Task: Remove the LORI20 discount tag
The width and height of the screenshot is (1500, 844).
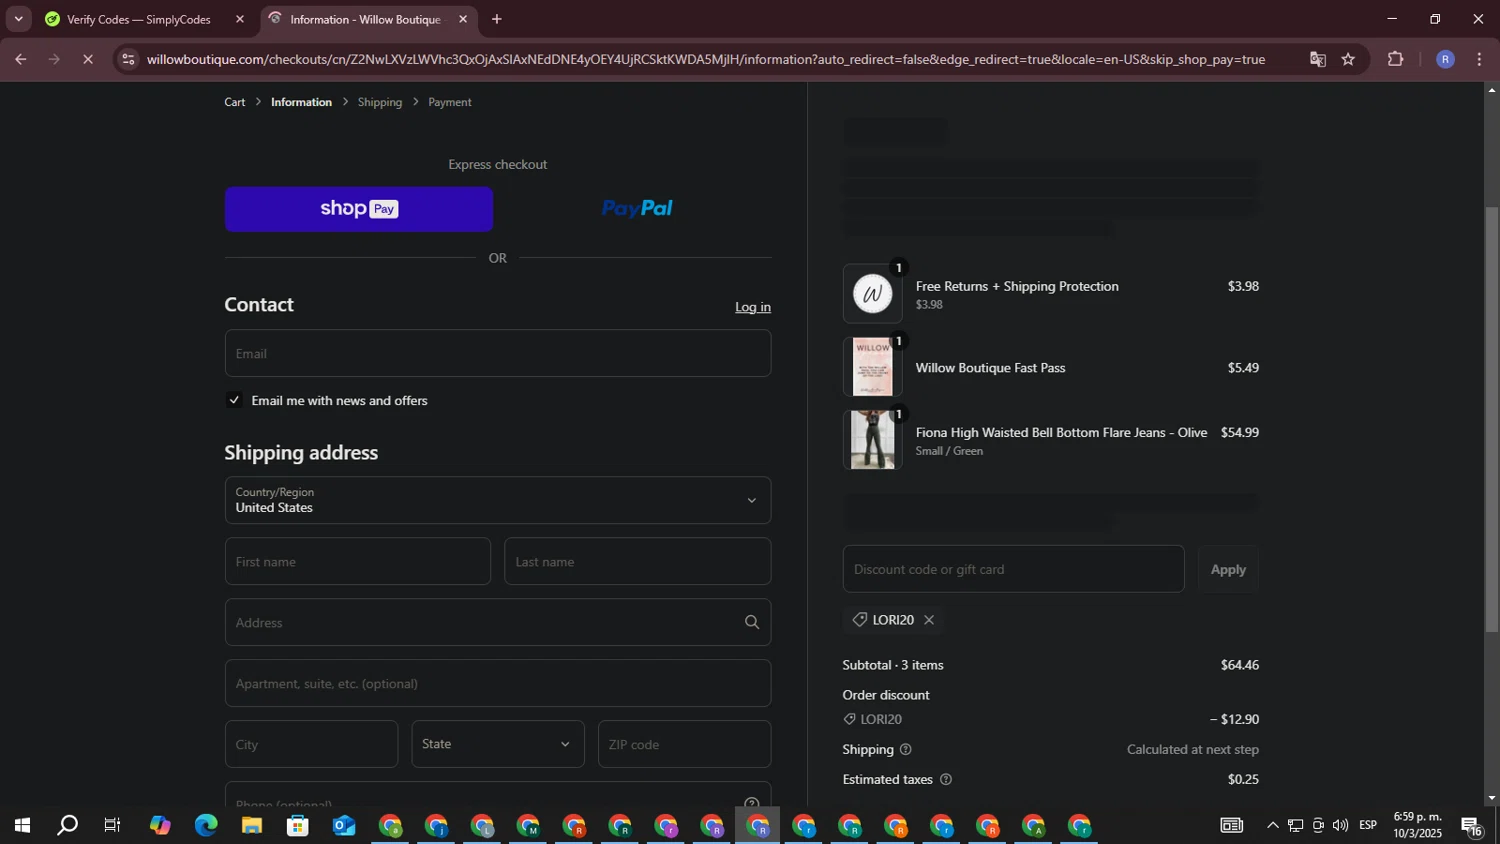Action: click(929, 620)
